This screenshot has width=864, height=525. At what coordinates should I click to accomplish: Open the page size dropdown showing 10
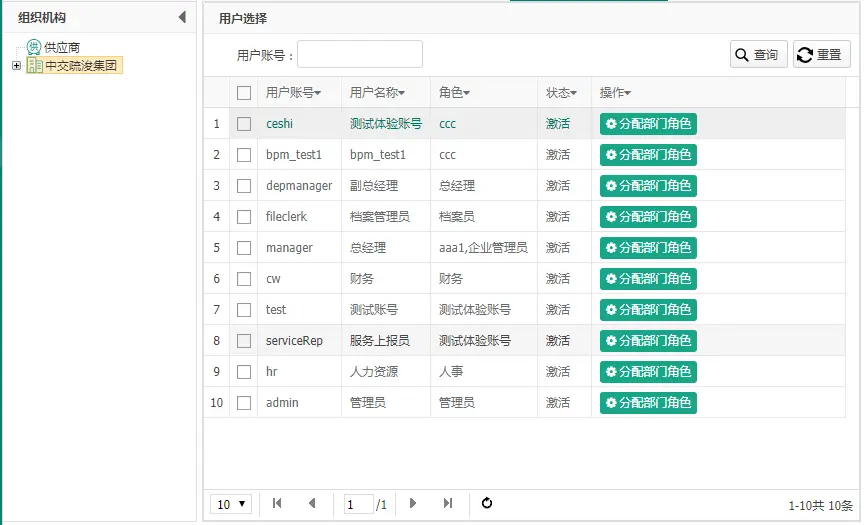(x=231, y=504)
